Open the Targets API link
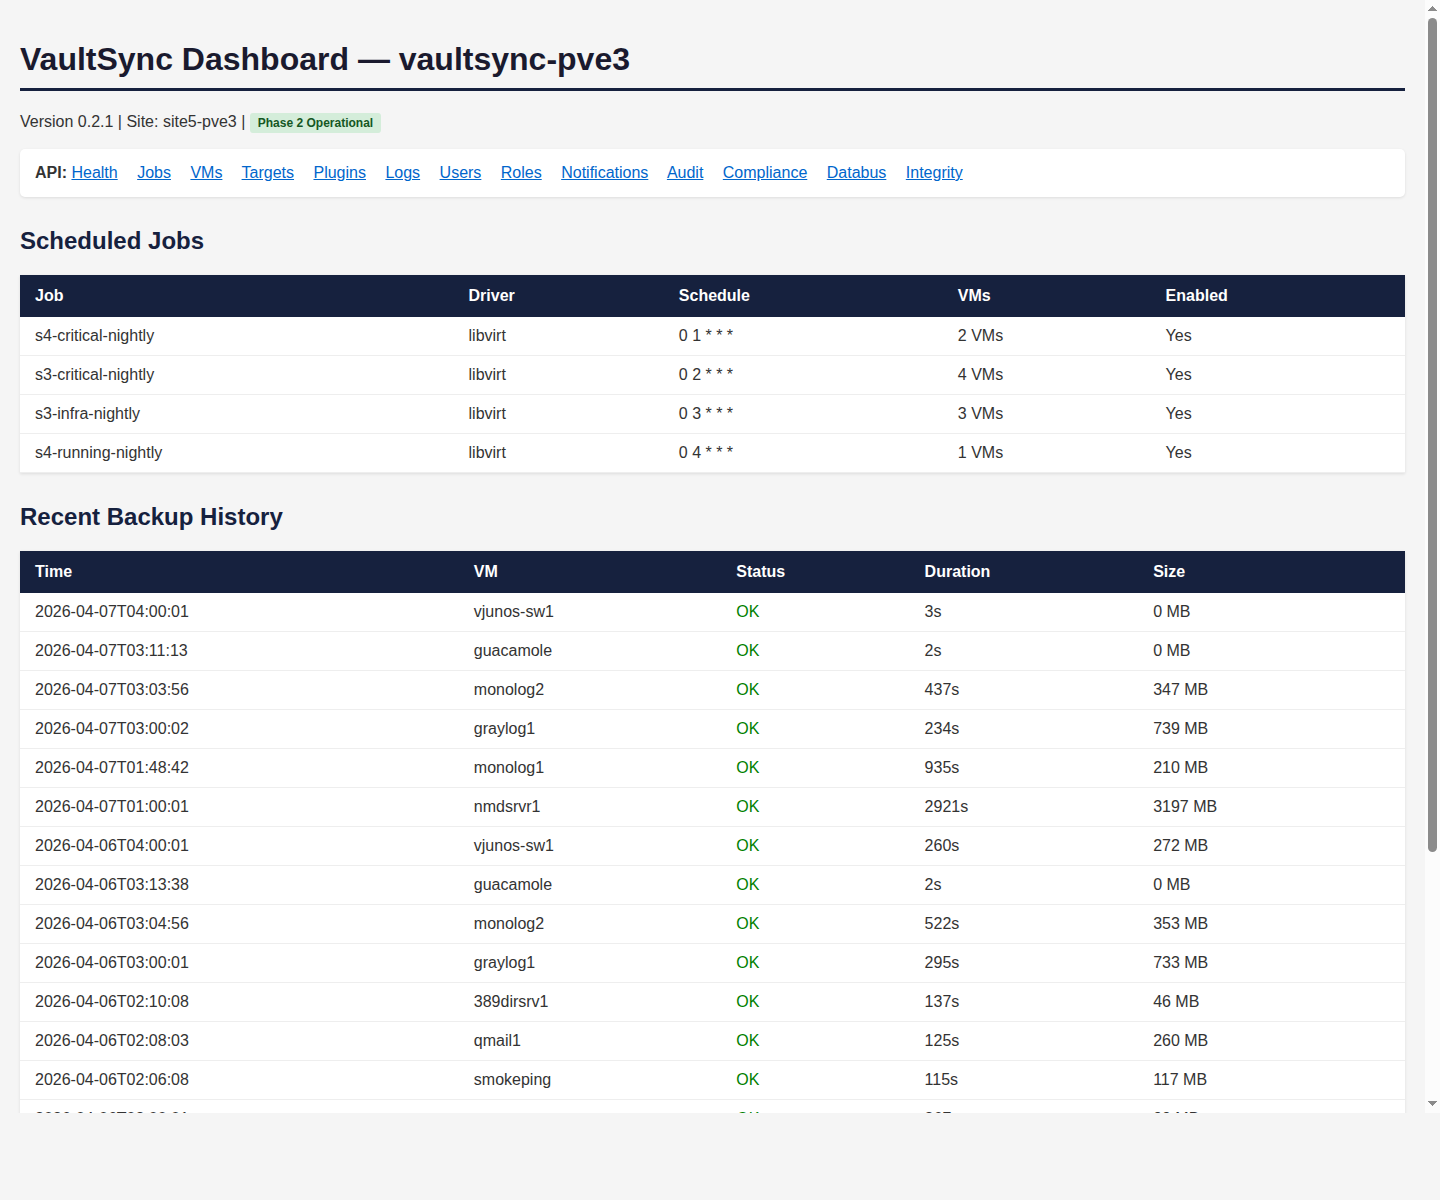Screen dimensions: 1440x1200 click(267, 172)
